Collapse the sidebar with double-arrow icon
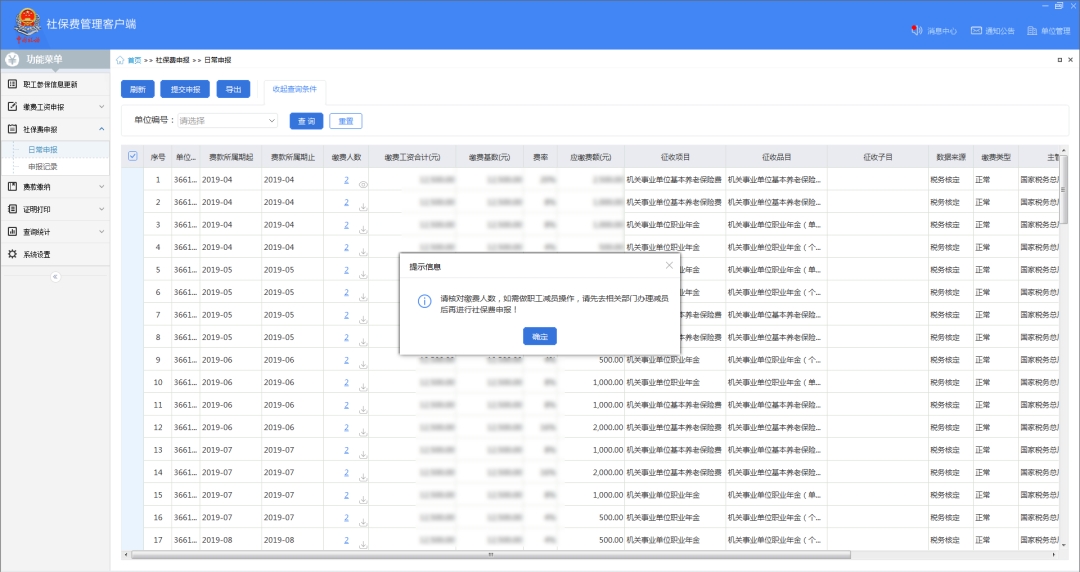Viewport: 1080px width, 572px height. click(x=55, y=276)
